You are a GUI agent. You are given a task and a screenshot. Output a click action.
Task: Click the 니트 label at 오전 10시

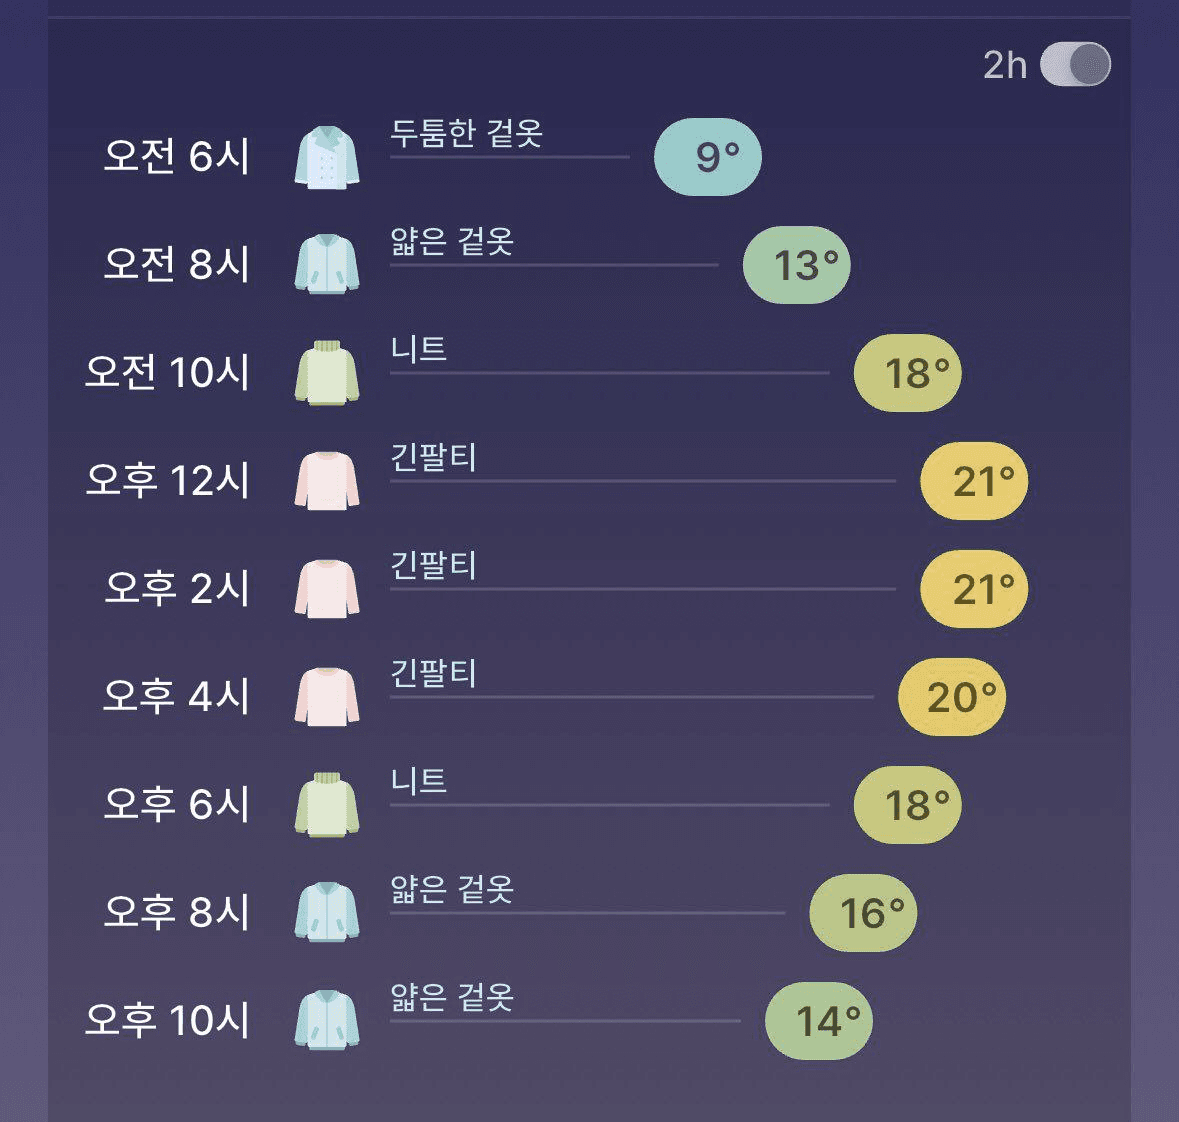tap(419, 349)
